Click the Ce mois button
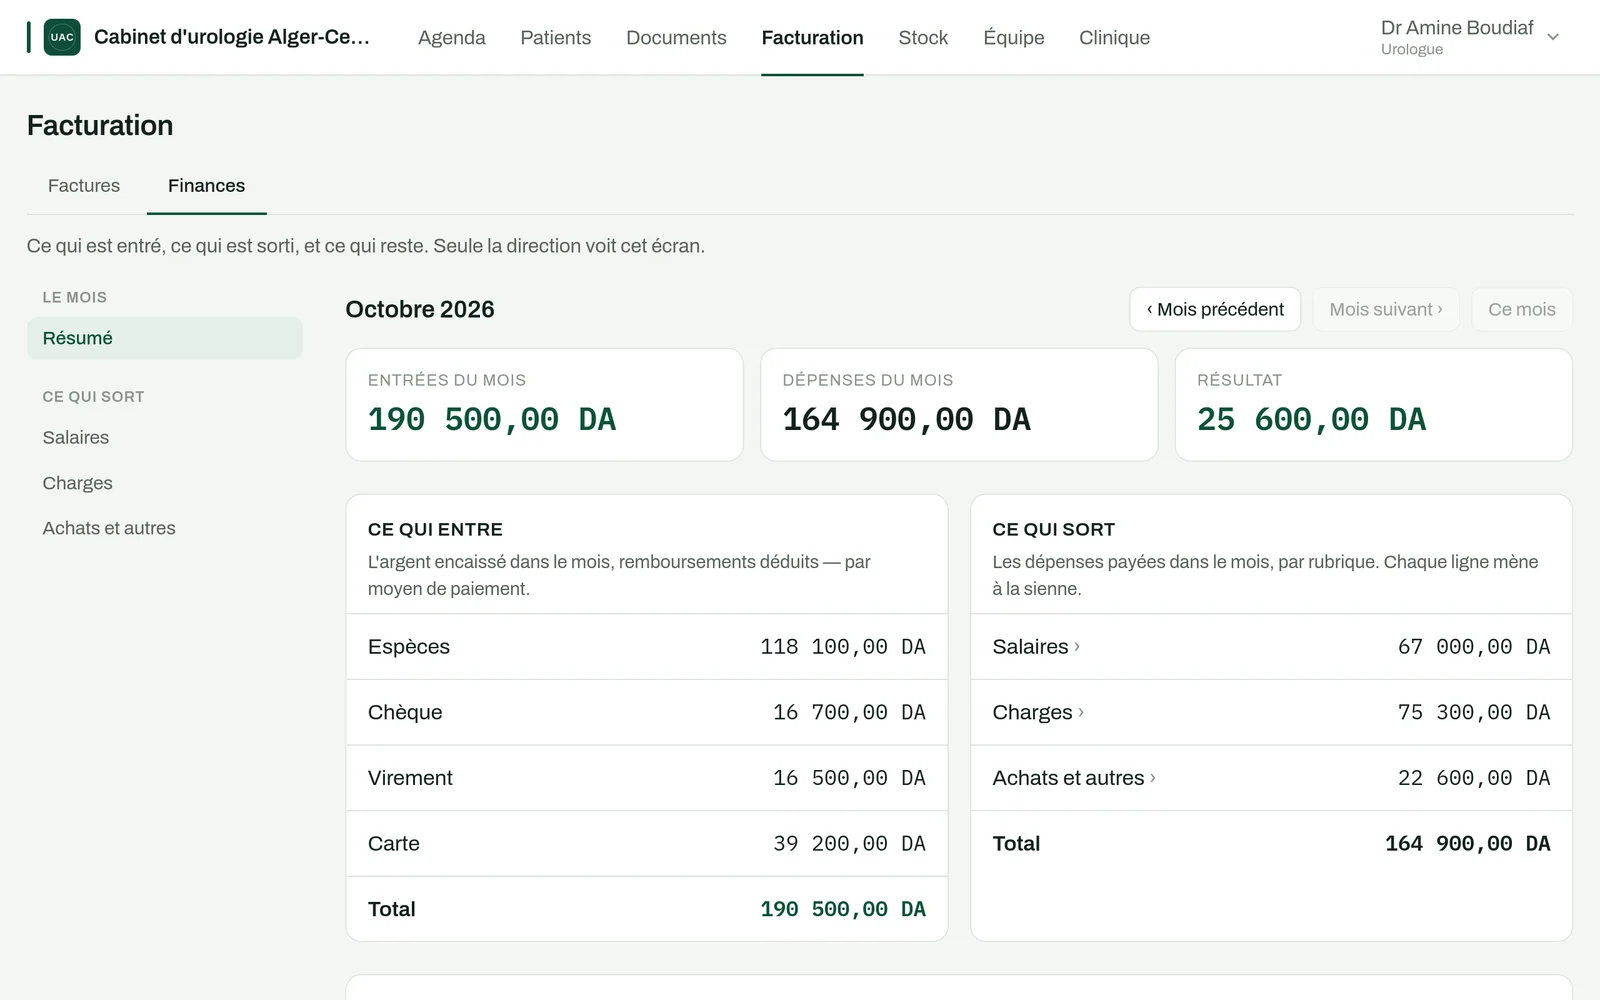The width and height of the screenshot is (1600, 1000). click(1521, 309)
